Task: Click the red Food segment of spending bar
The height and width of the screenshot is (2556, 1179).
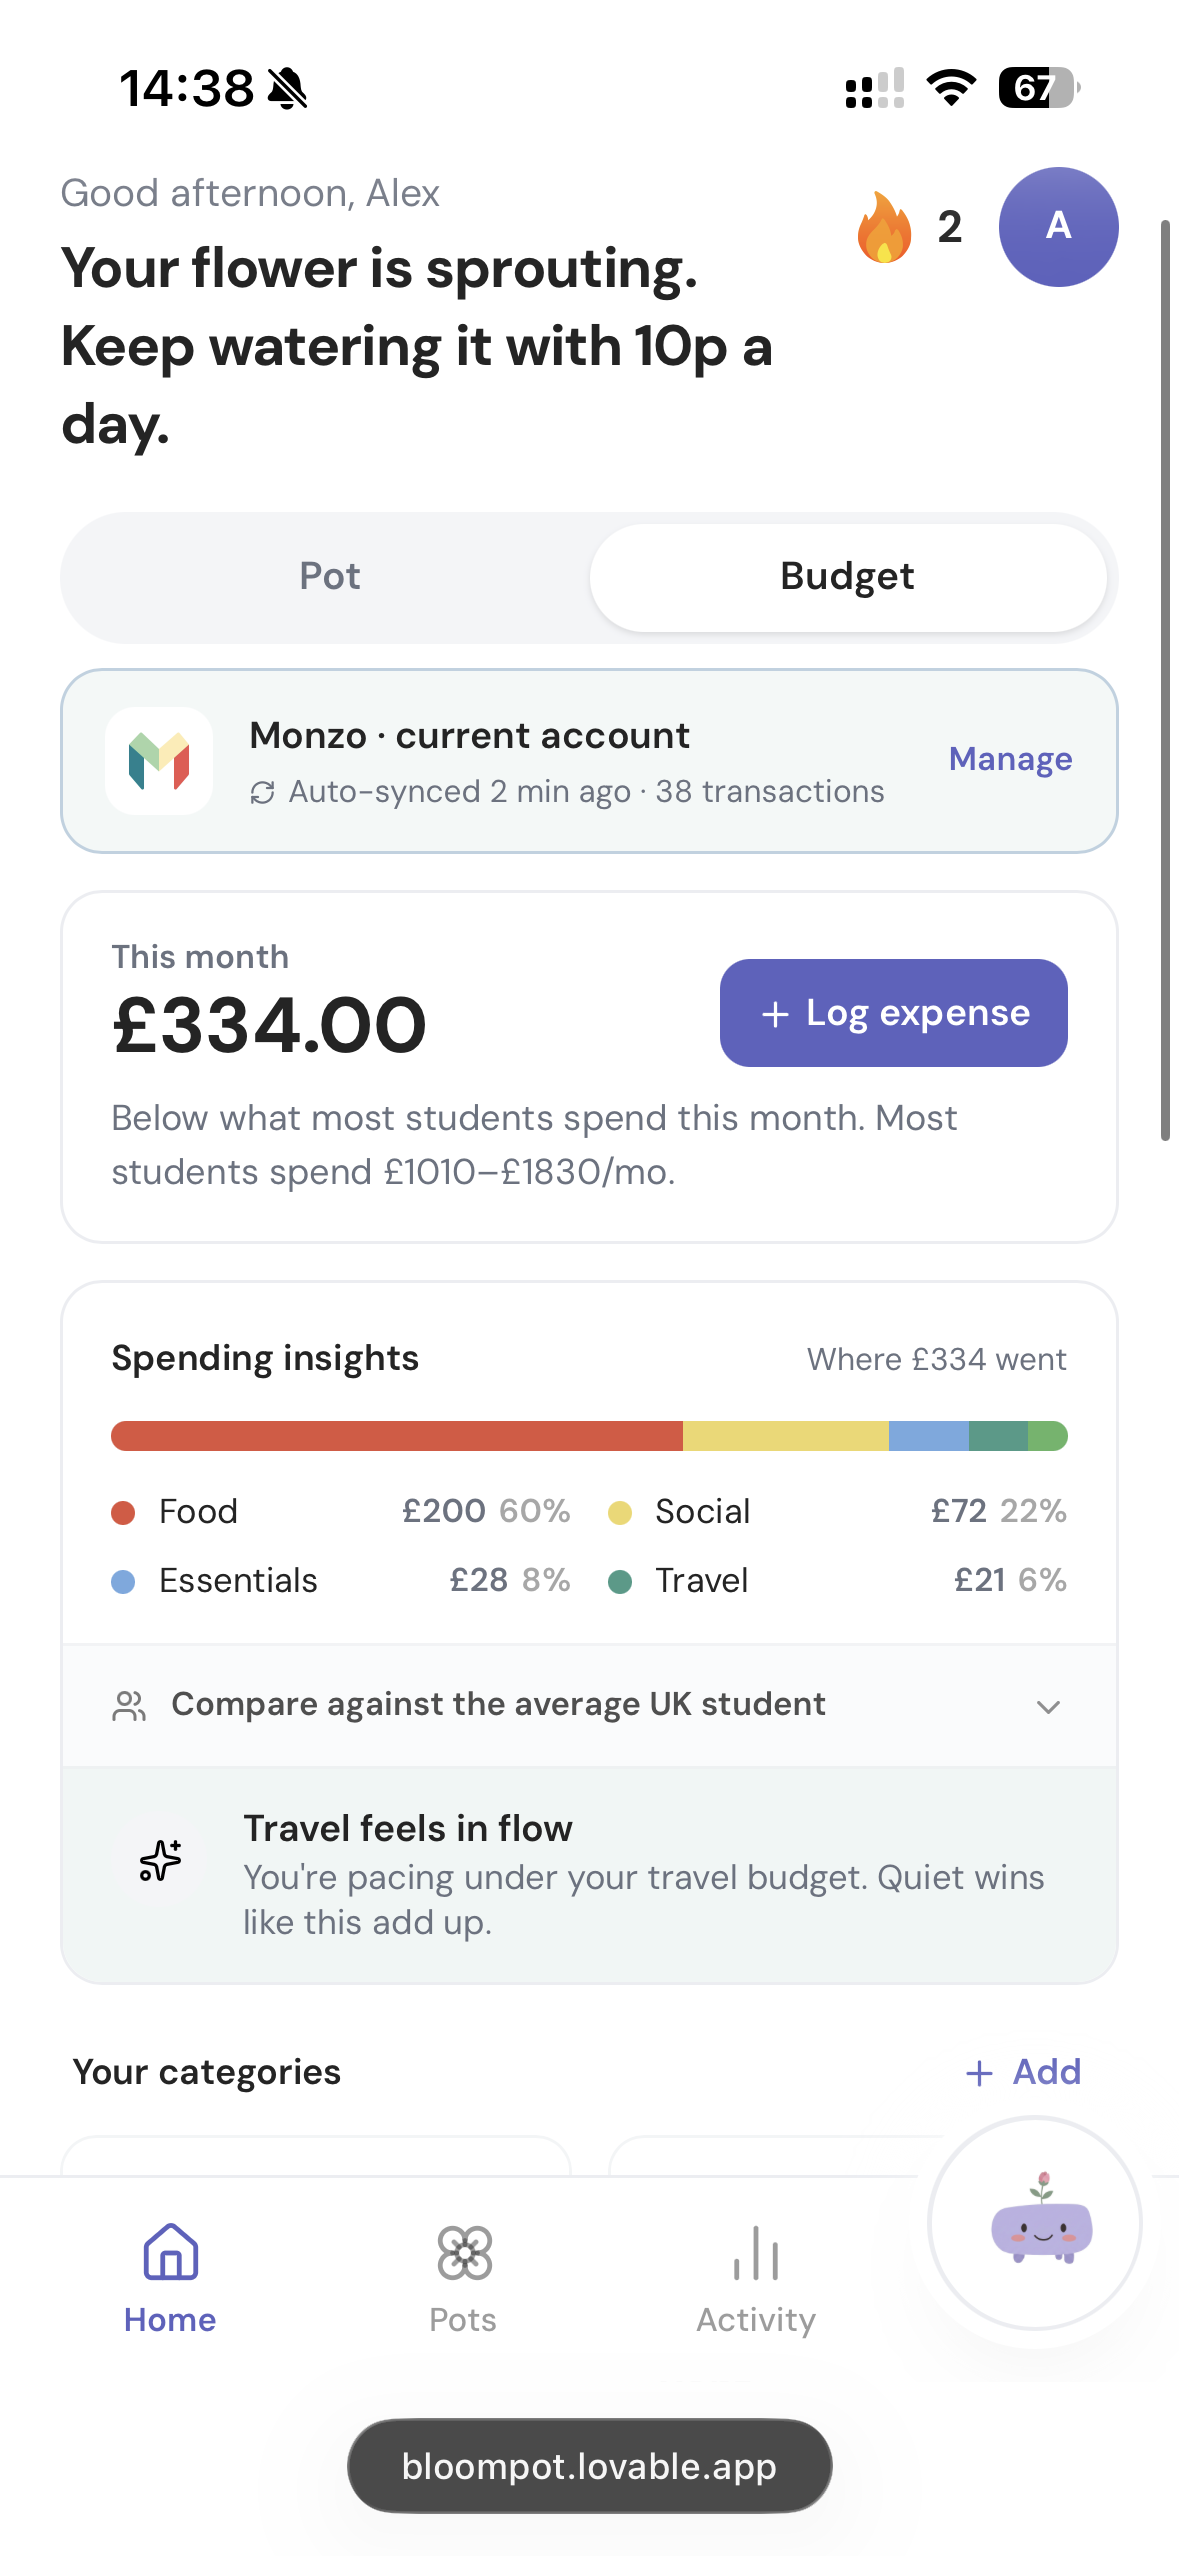Action: point(397,1436)
